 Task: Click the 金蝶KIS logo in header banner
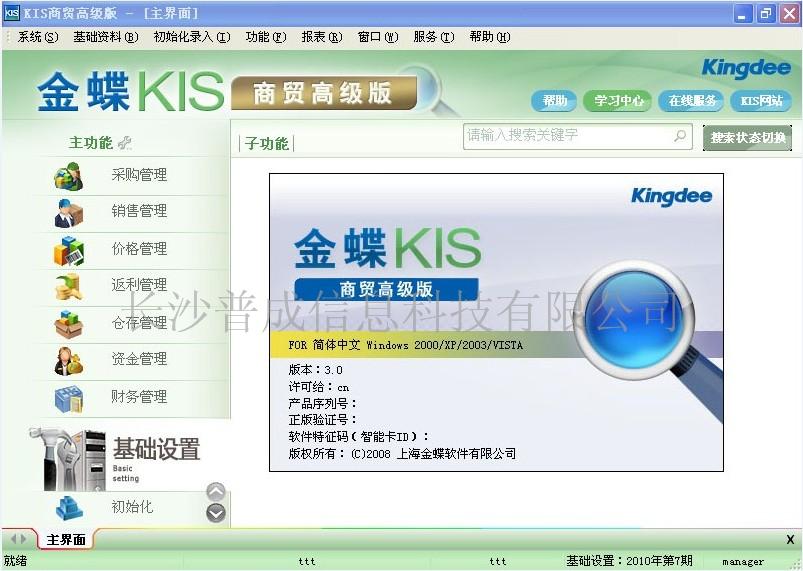point(131,92)
